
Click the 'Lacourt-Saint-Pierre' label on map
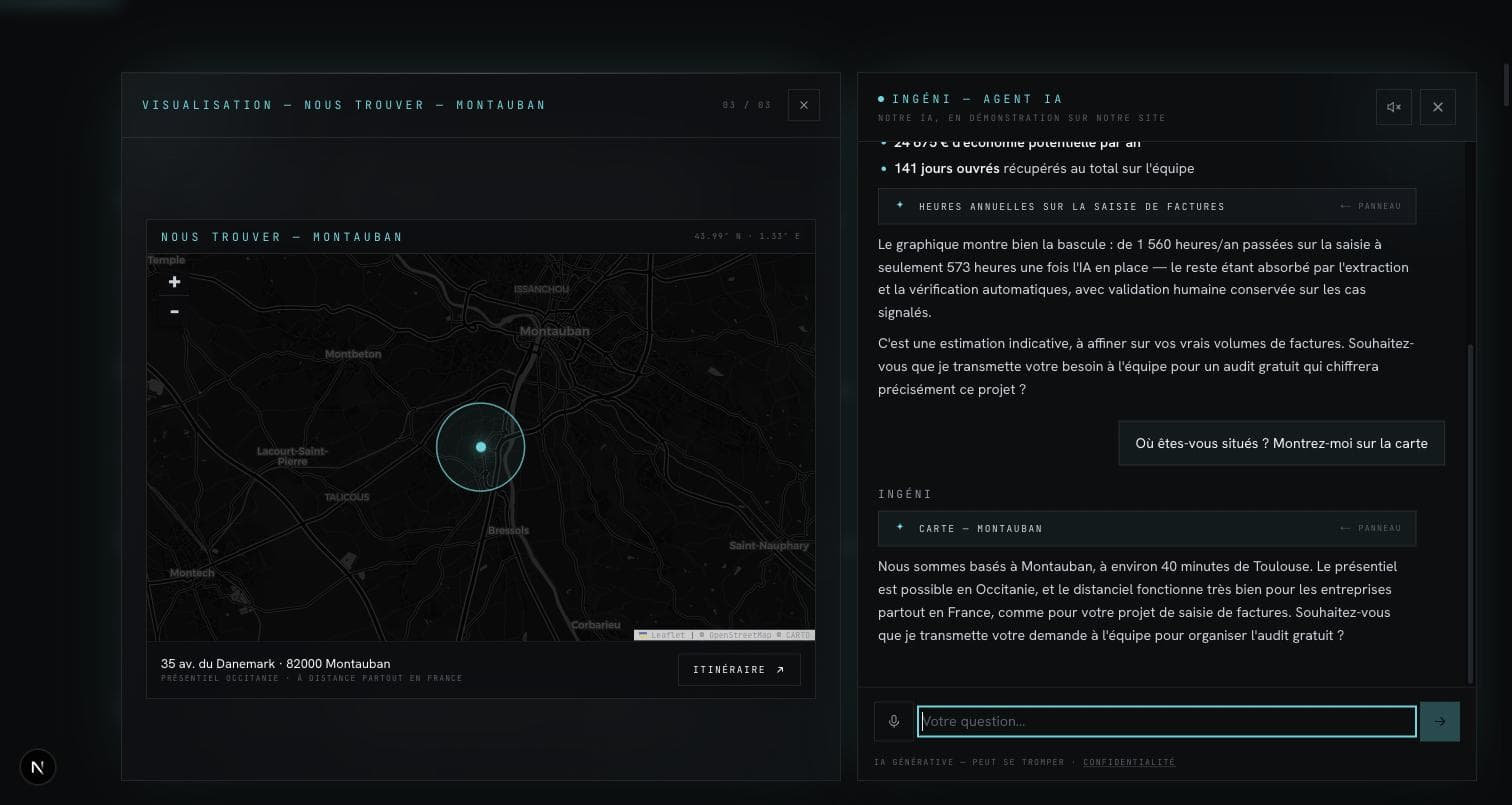pyautogui.click(x=292, y=457)
